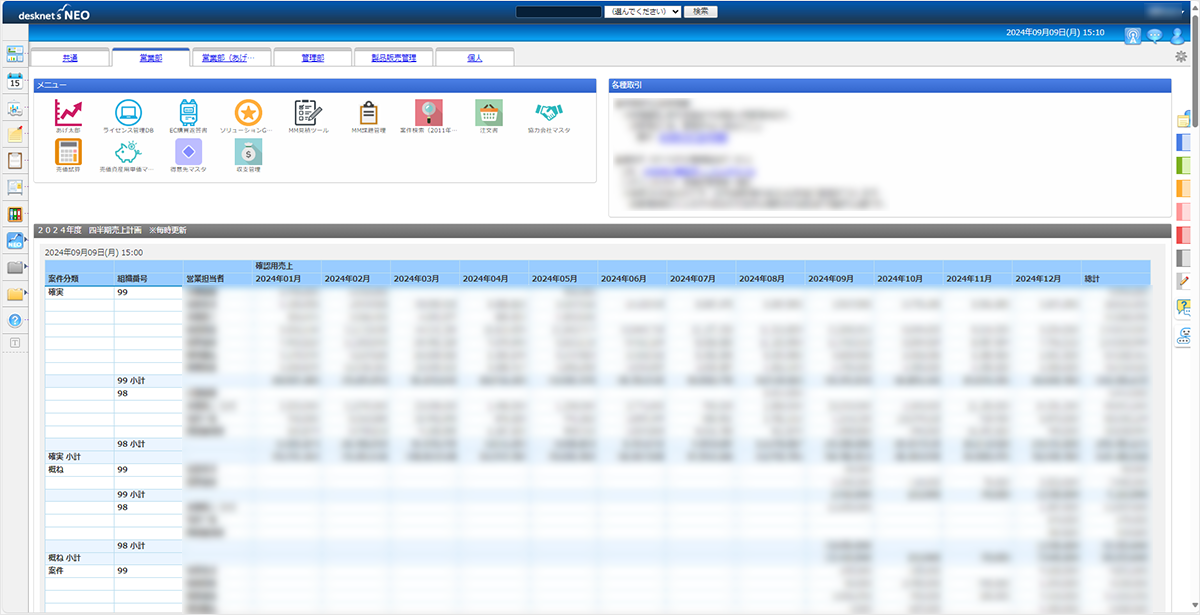
Task: Open ライセンス管理DB laptop icon
Action: [128, 113]
